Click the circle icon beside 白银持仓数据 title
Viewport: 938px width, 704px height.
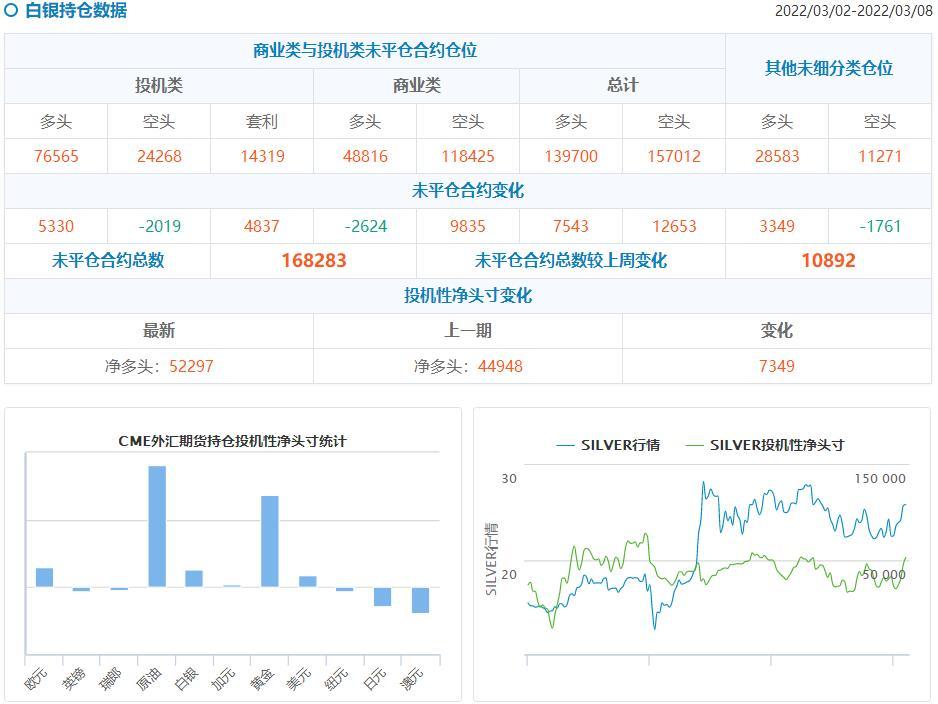(x=11, y=11)
